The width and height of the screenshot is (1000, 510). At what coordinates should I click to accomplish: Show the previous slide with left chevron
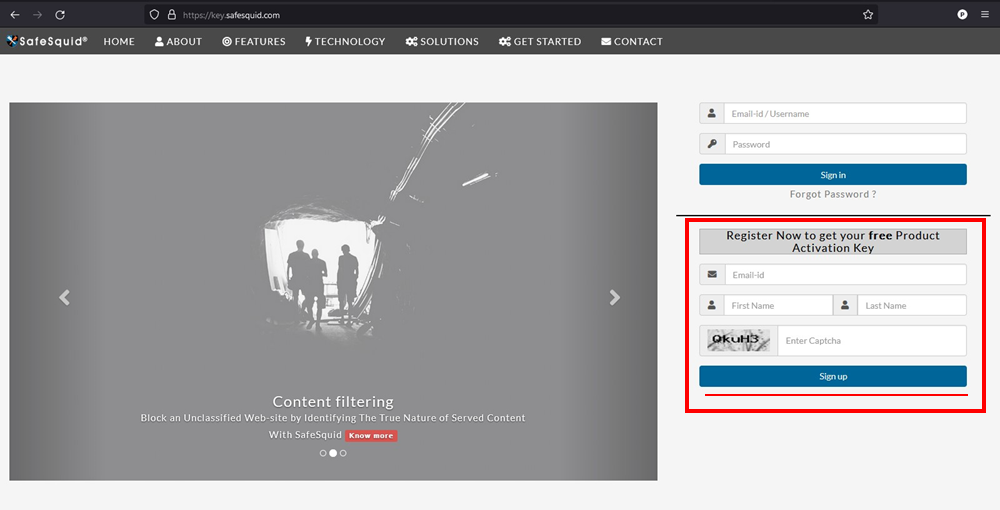[x=64, y=297]
